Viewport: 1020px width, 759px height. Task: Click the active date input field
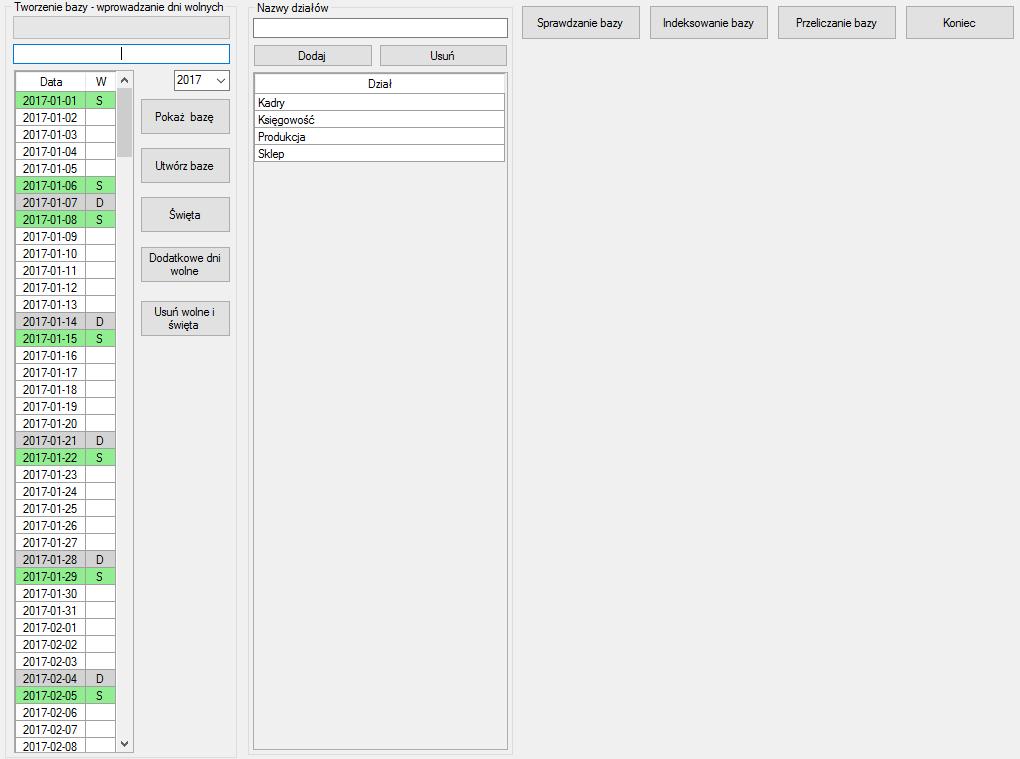(122, 54)
